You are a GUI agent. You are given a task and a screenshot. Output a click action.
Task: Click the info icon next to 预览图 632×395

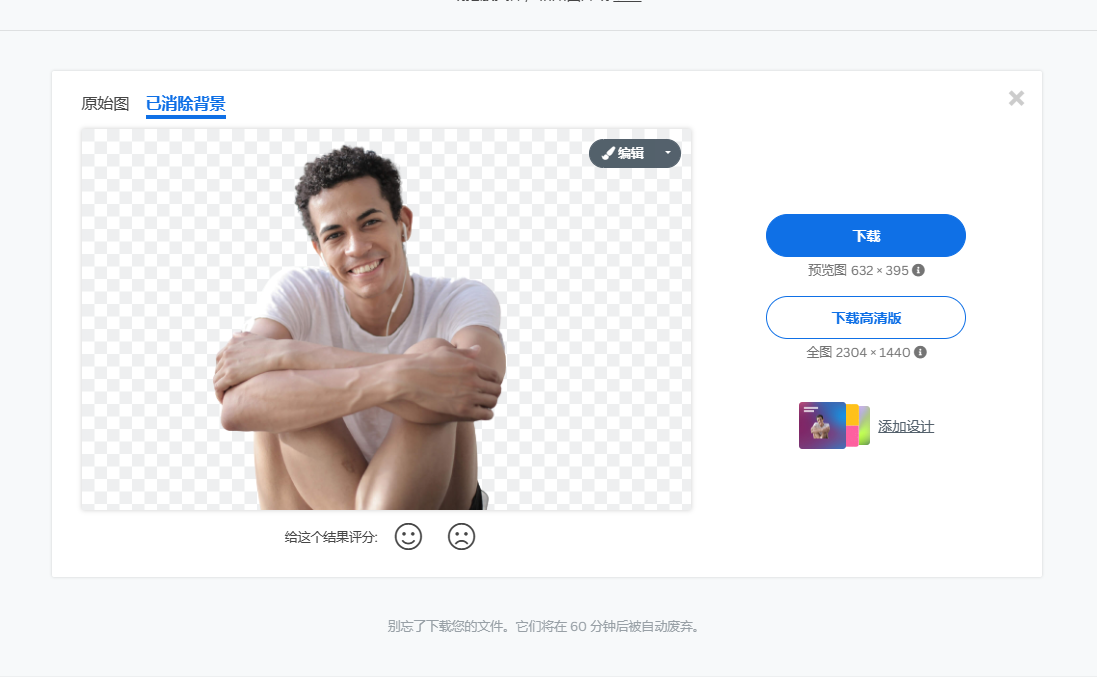coord(918,270)
